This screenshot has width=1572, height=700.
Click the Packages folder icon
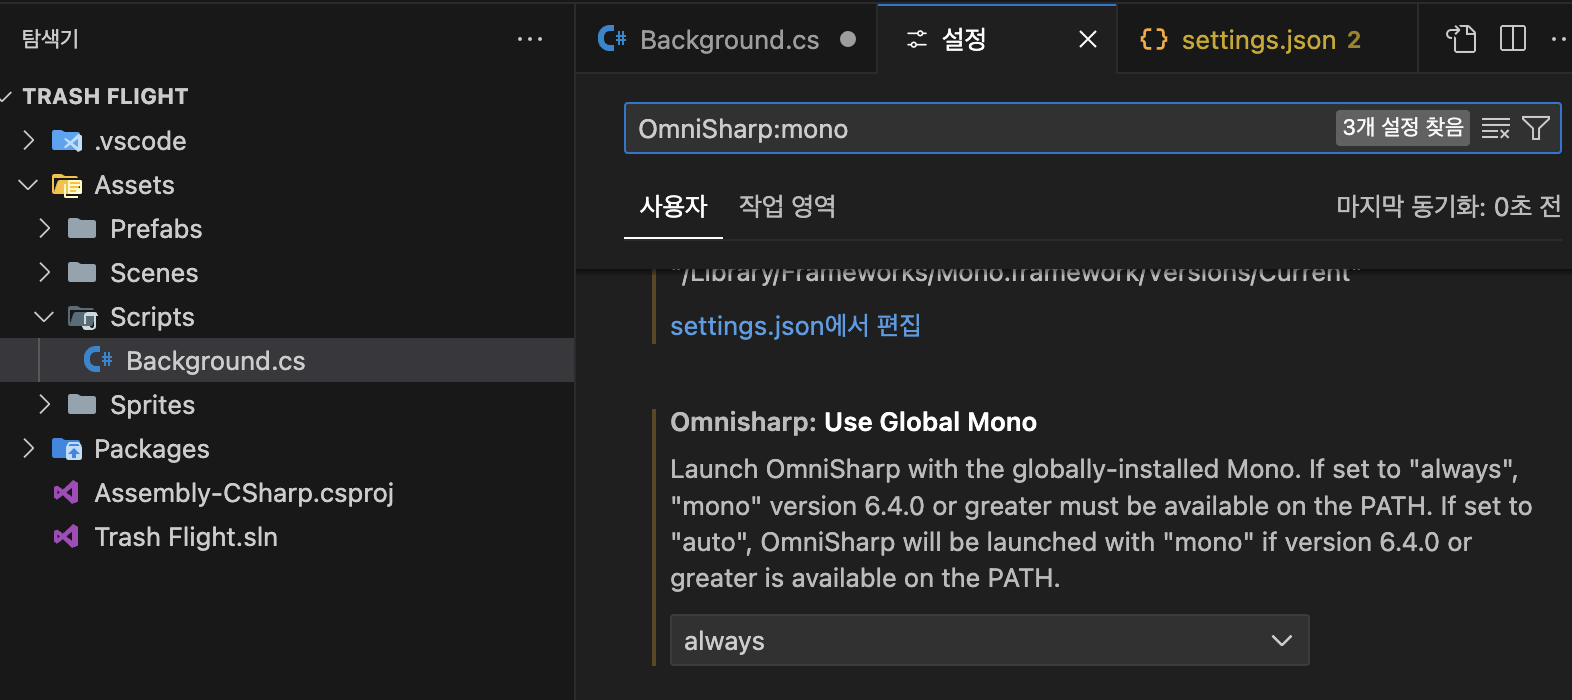[67, 449]
